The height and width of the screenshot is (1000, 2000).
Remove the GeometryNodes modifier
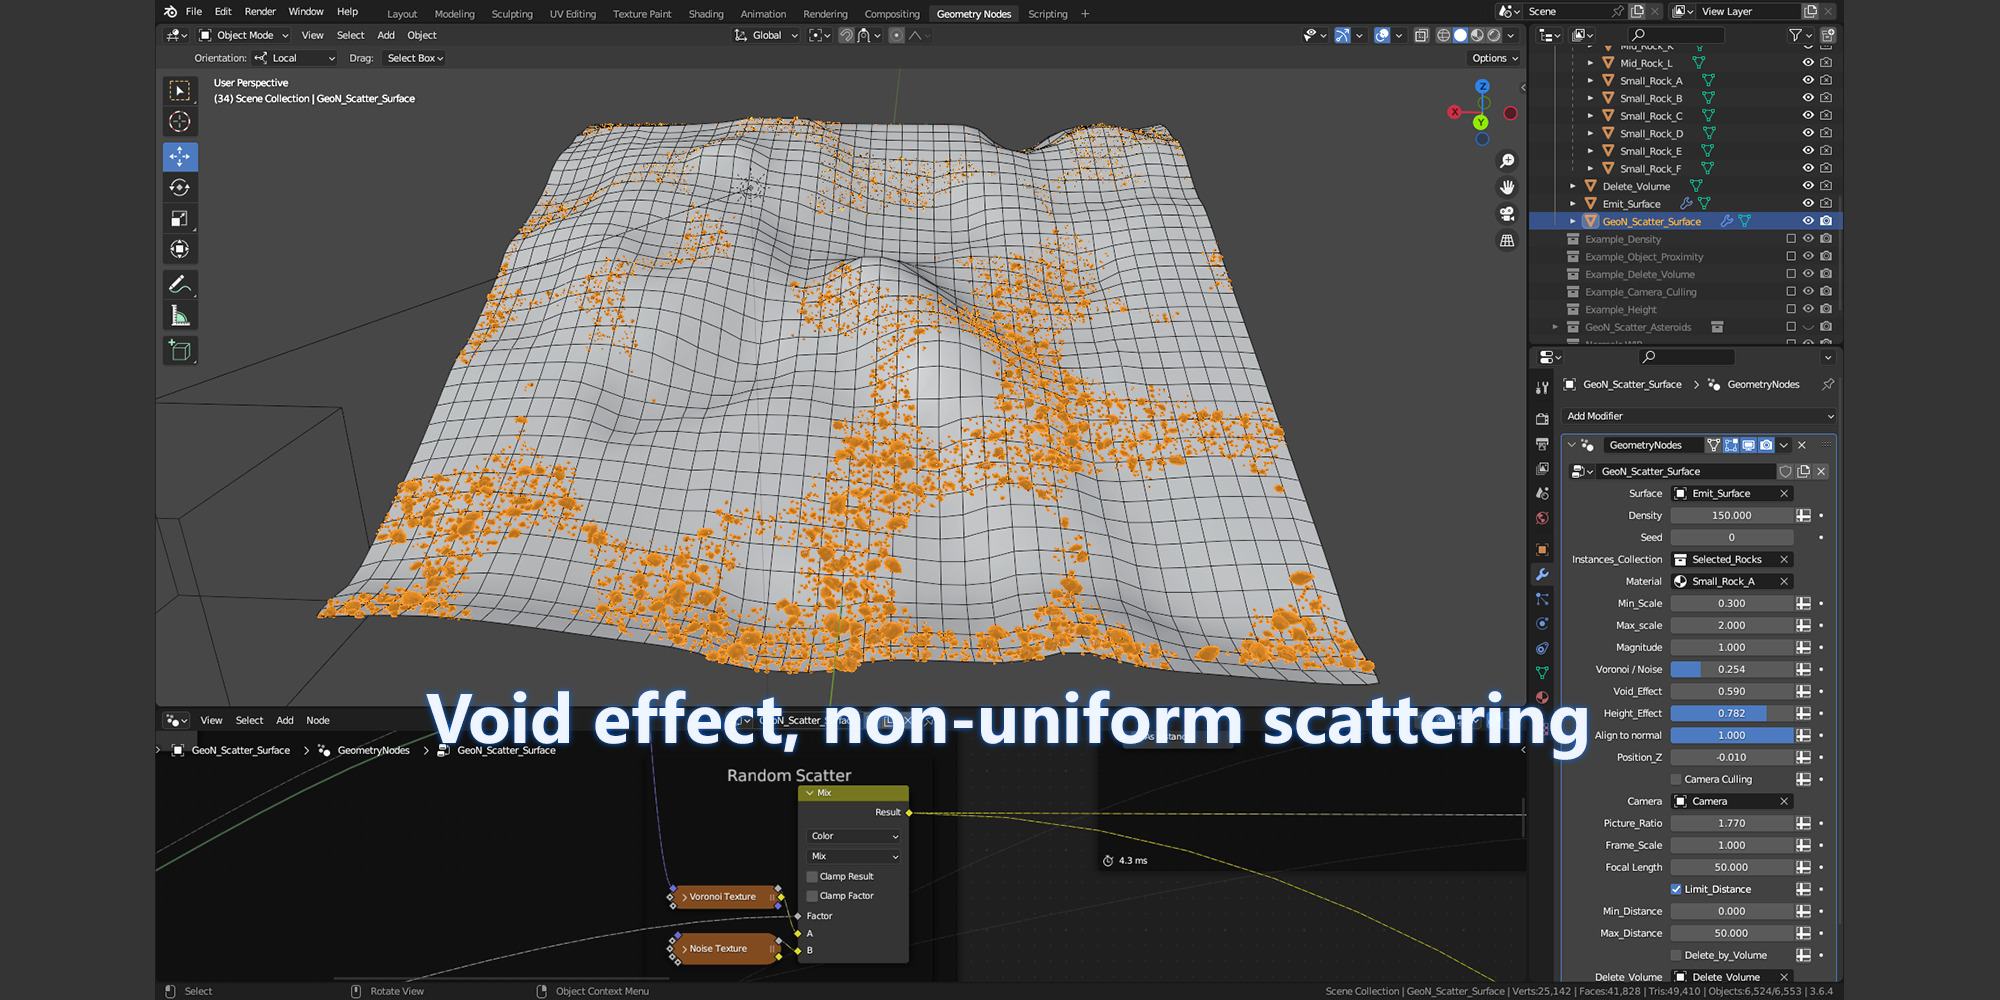1802,445
